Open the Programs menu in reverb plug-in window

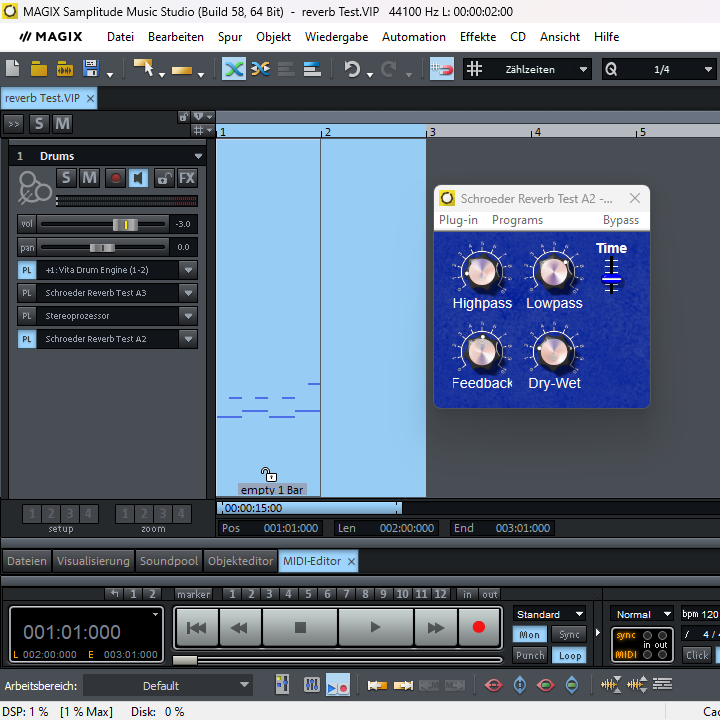tap(518, 220)
